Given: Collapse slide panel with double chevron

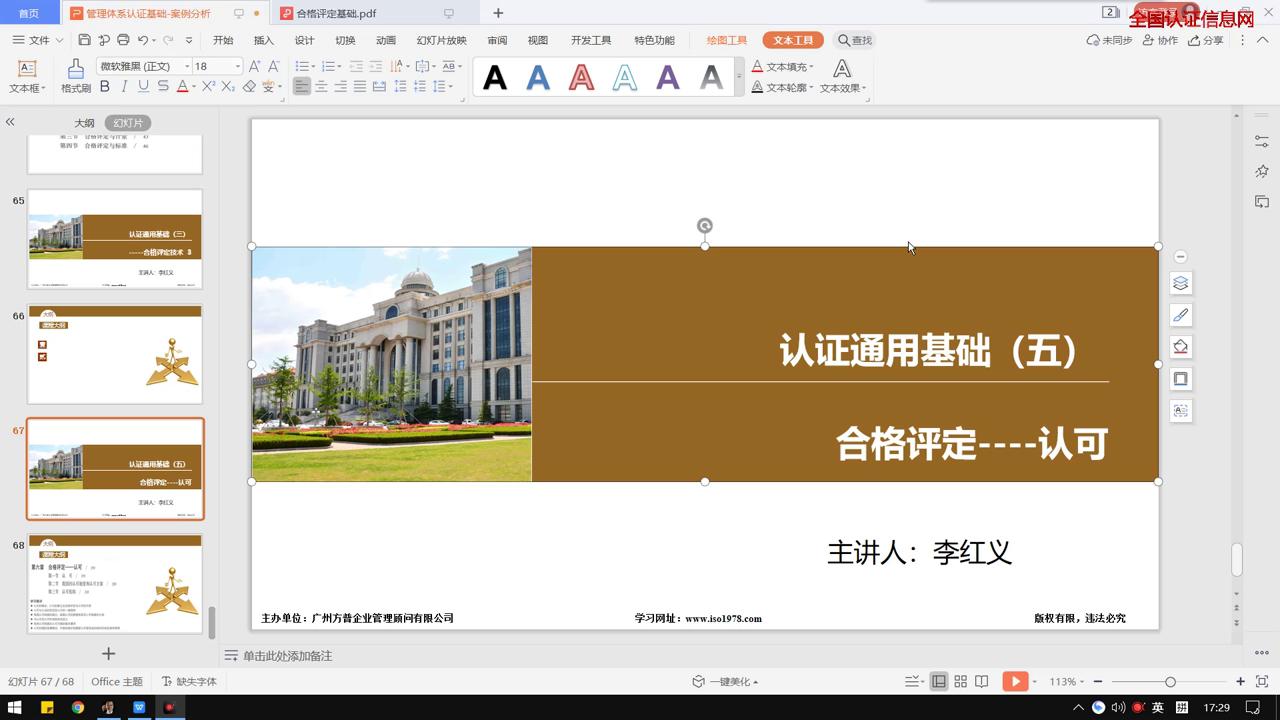Looking at the screenshot, I should [x=10, y=122].
